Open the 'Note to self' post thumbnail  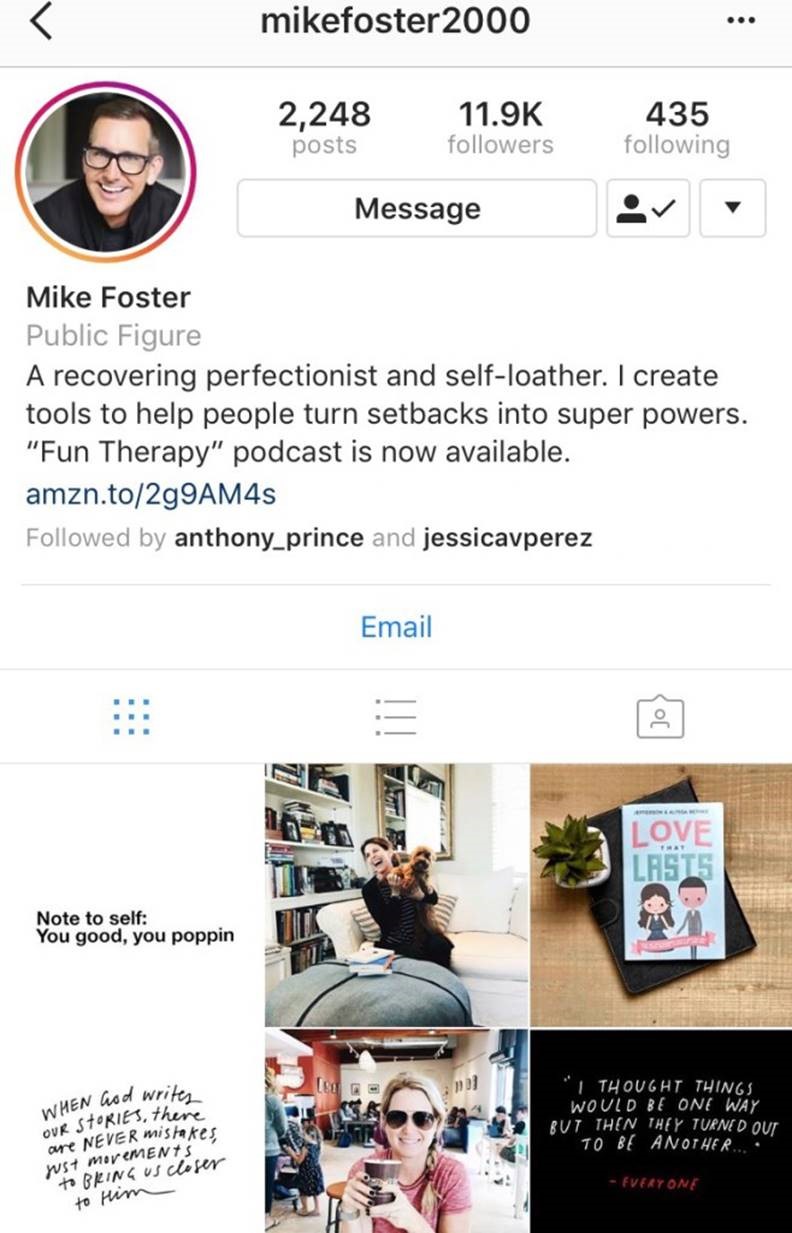click(x=131, y=895)
